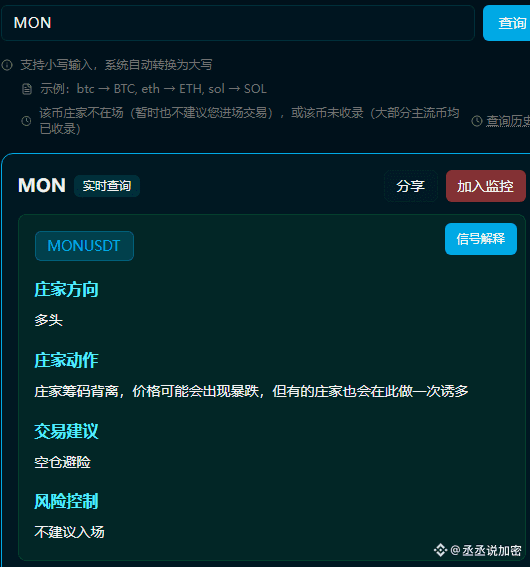Click the MON result title
The width and height of the screenshot is (530, 567).
42,186
